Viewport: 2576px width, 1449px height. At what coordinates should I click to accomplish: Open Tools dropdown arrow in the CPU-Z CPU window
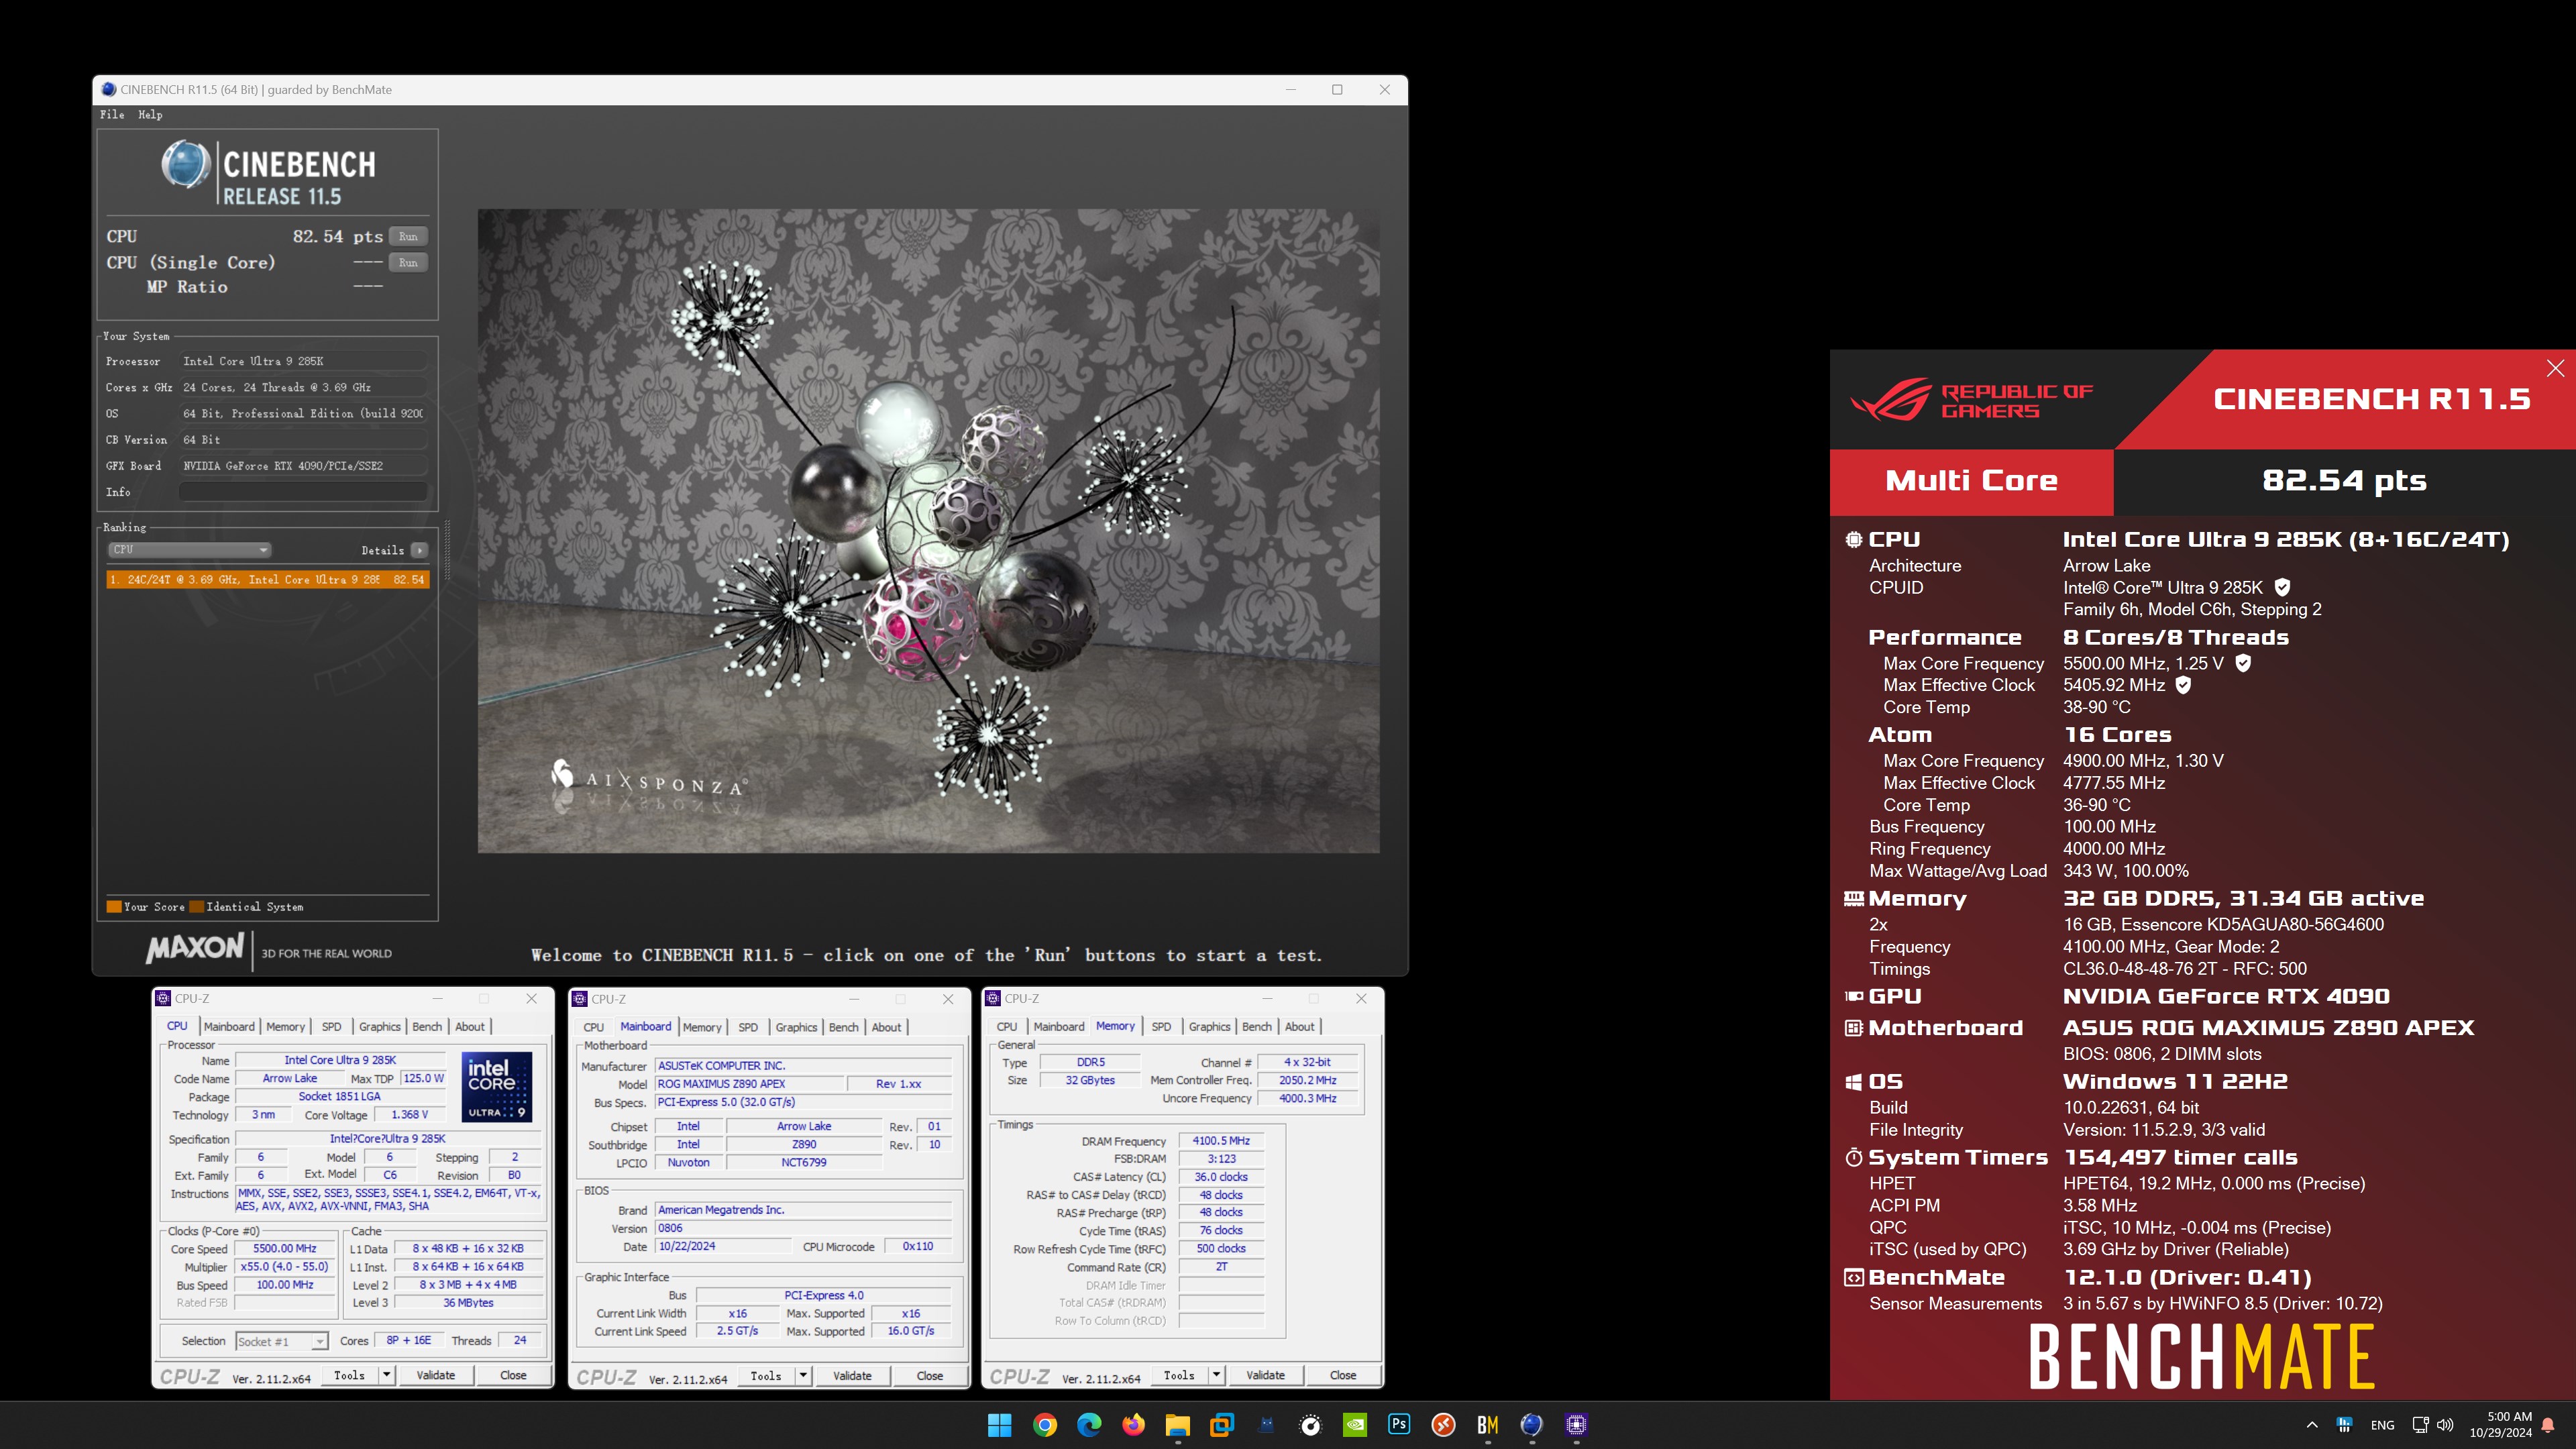click(x=386, y=1375)
